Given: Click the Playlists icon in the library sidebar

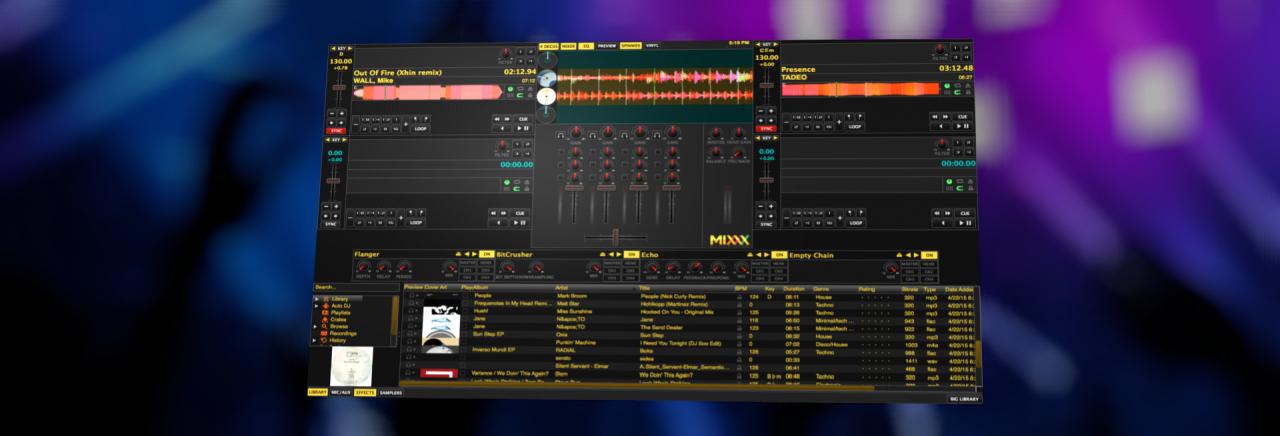Looking at the screenshot, I should click(x=324, y=312).
